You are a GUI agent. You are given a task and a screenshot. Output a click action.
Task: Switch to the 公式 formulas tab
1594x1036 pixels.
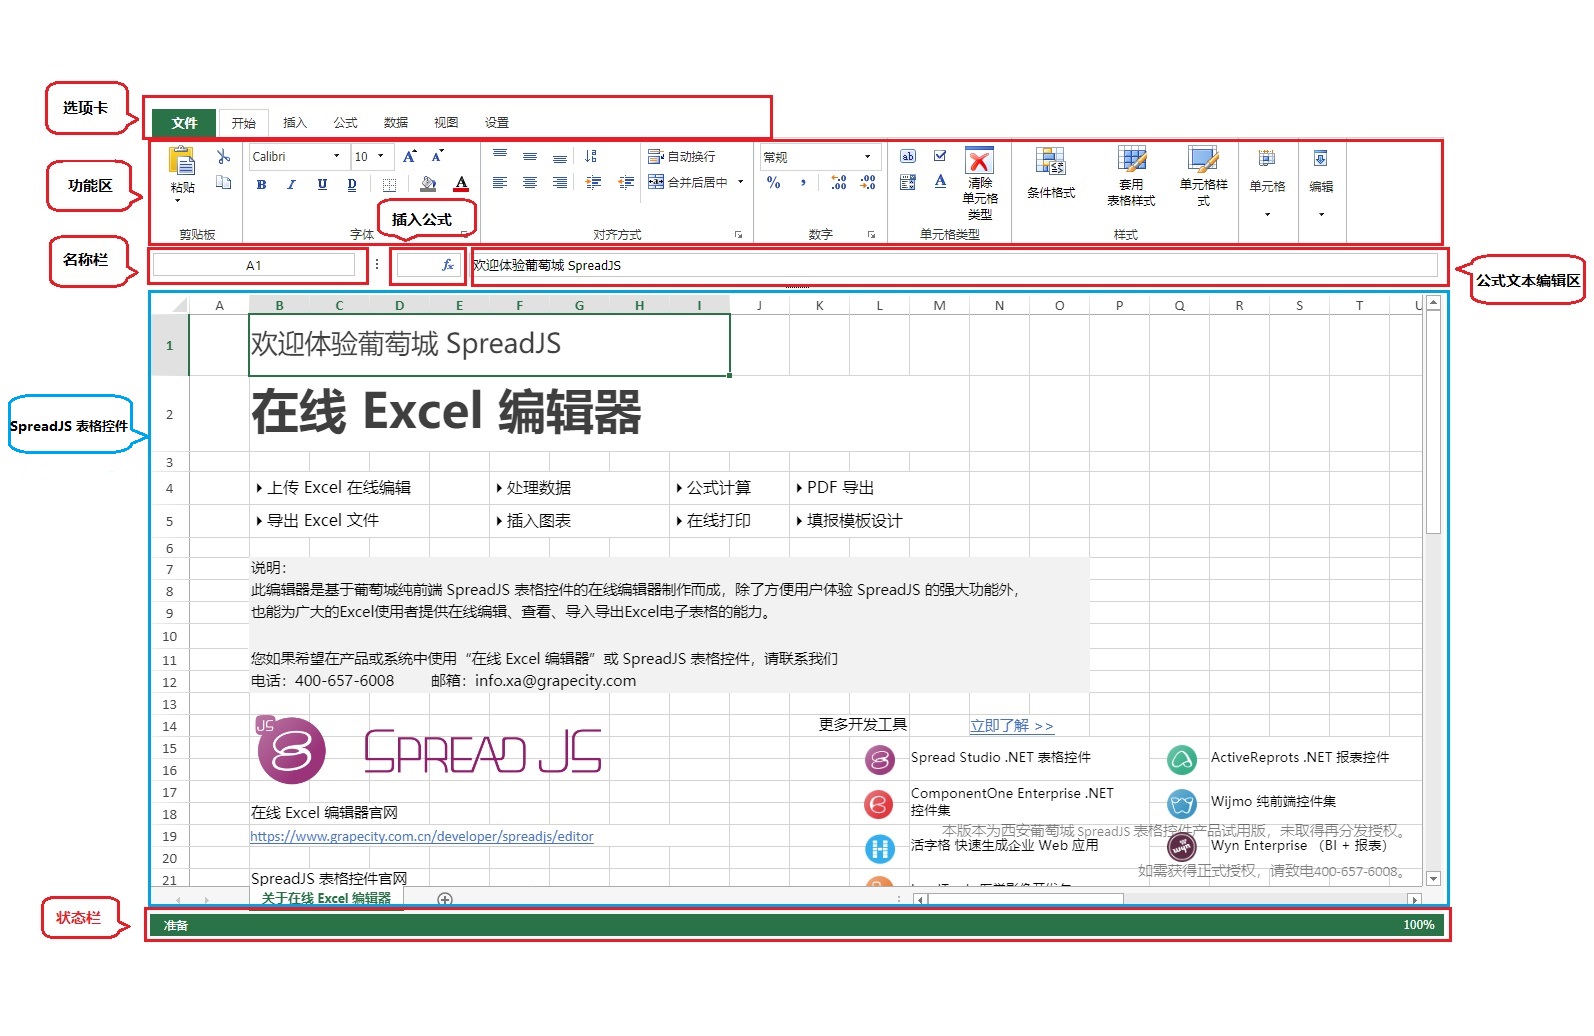coord(345,123)
